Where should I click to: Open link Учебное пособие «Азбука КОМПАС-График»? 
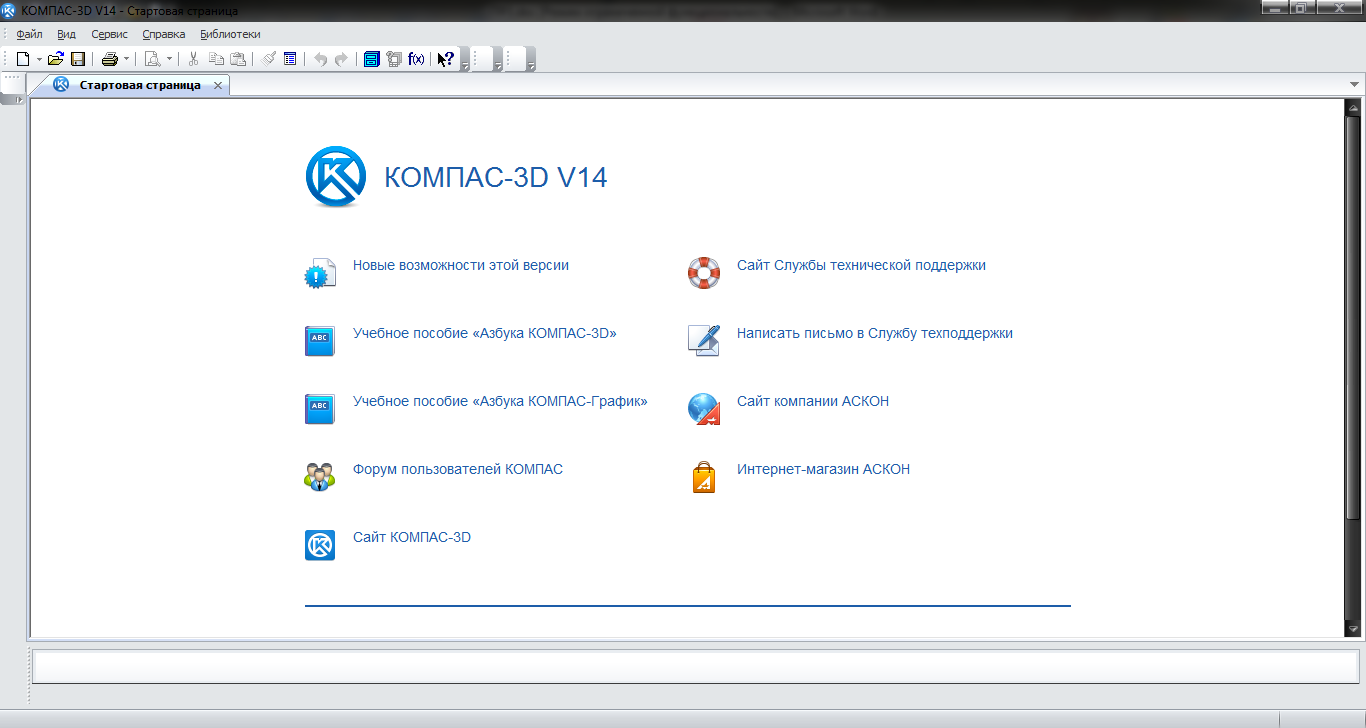pos(500,401)
